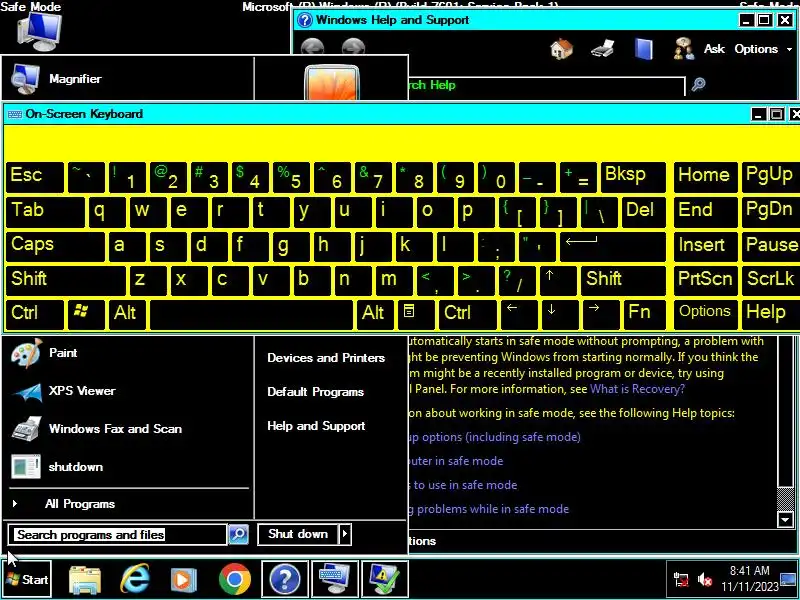Click the Help key on On-Screen Keyboard

[x=771, y=314]
